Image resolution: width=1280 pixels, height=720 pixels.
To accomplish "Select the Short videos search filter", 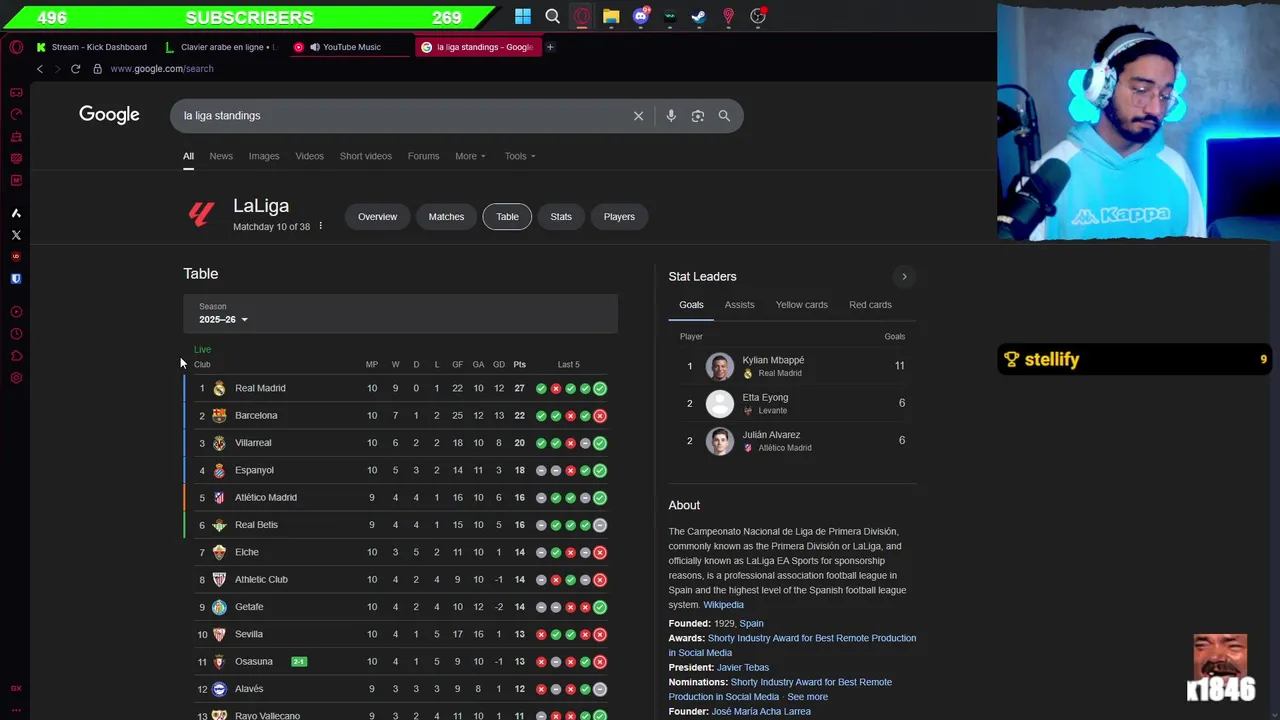I will point(366,156).
